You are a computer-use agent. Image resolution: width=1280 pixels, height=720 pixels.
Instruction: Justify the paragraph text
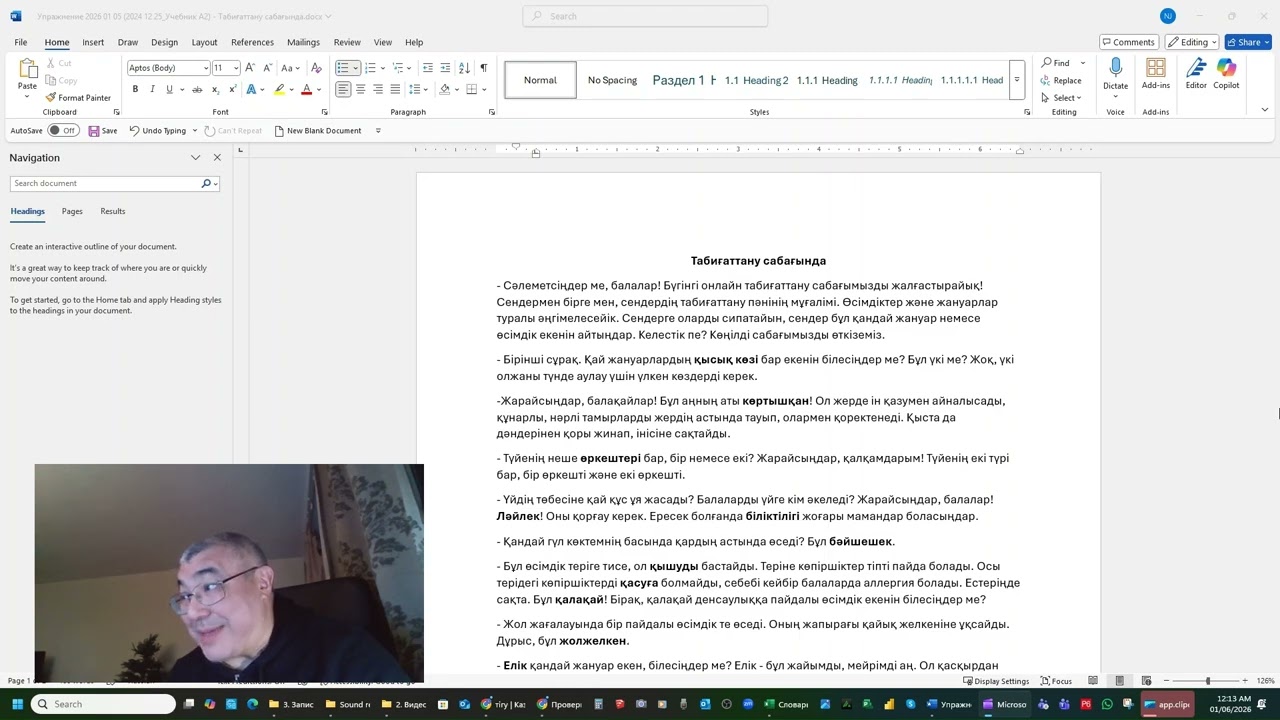click(395, 89)
